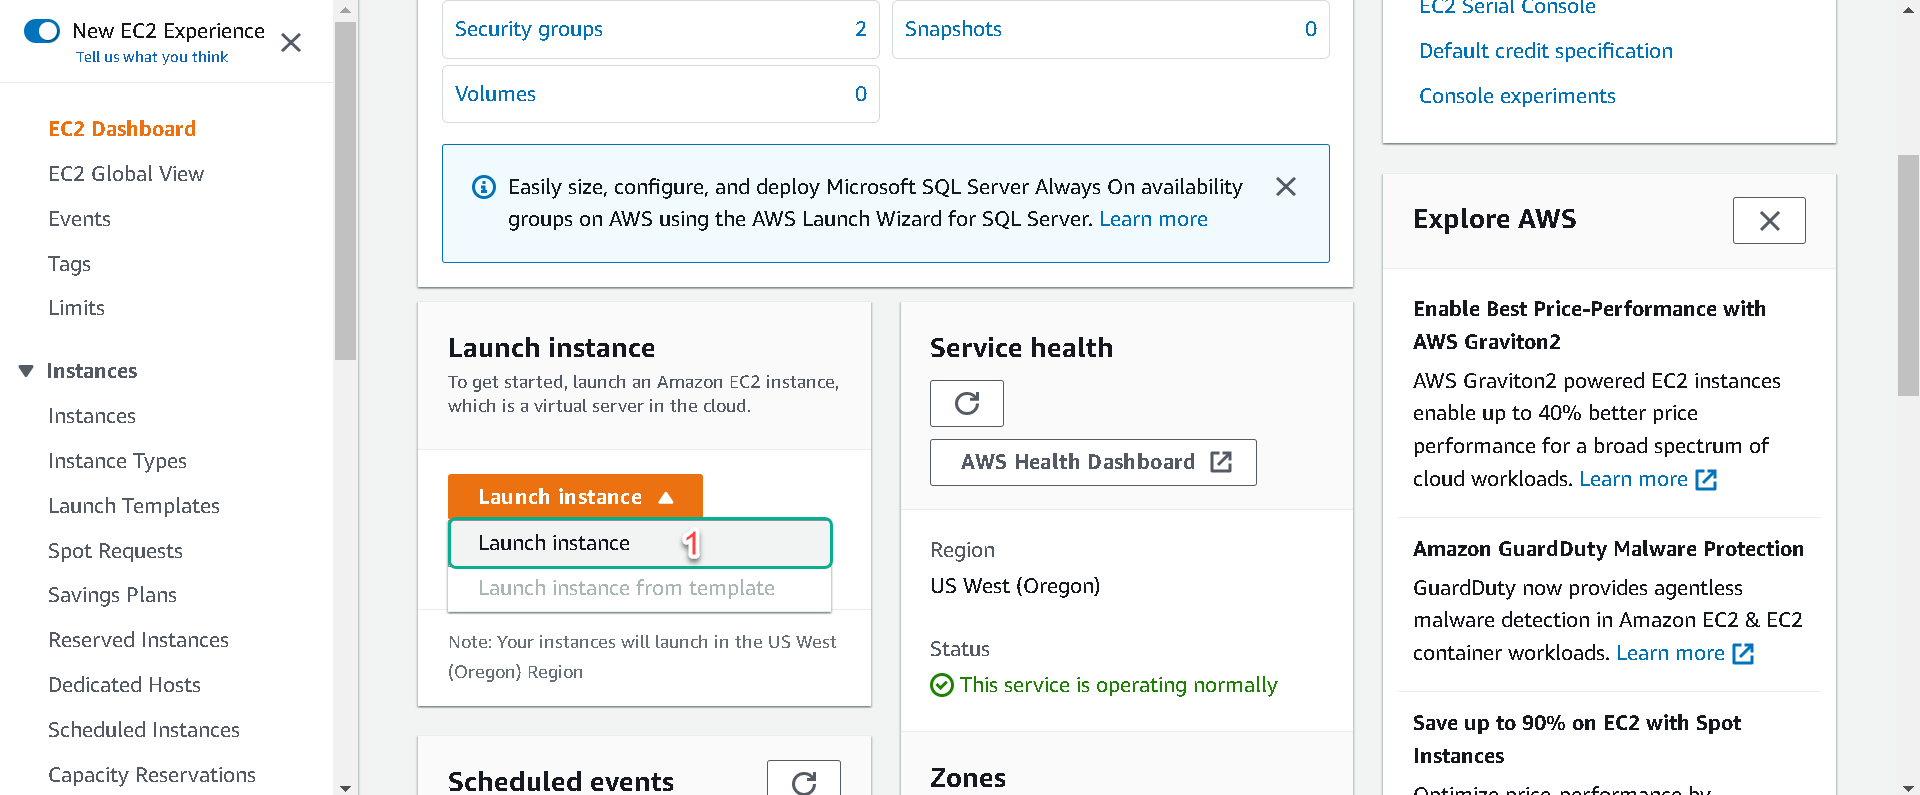Click external link icon beside GuardDuty Learn more
This screenshot has height=795, width=1920.
coord(1743,654)
